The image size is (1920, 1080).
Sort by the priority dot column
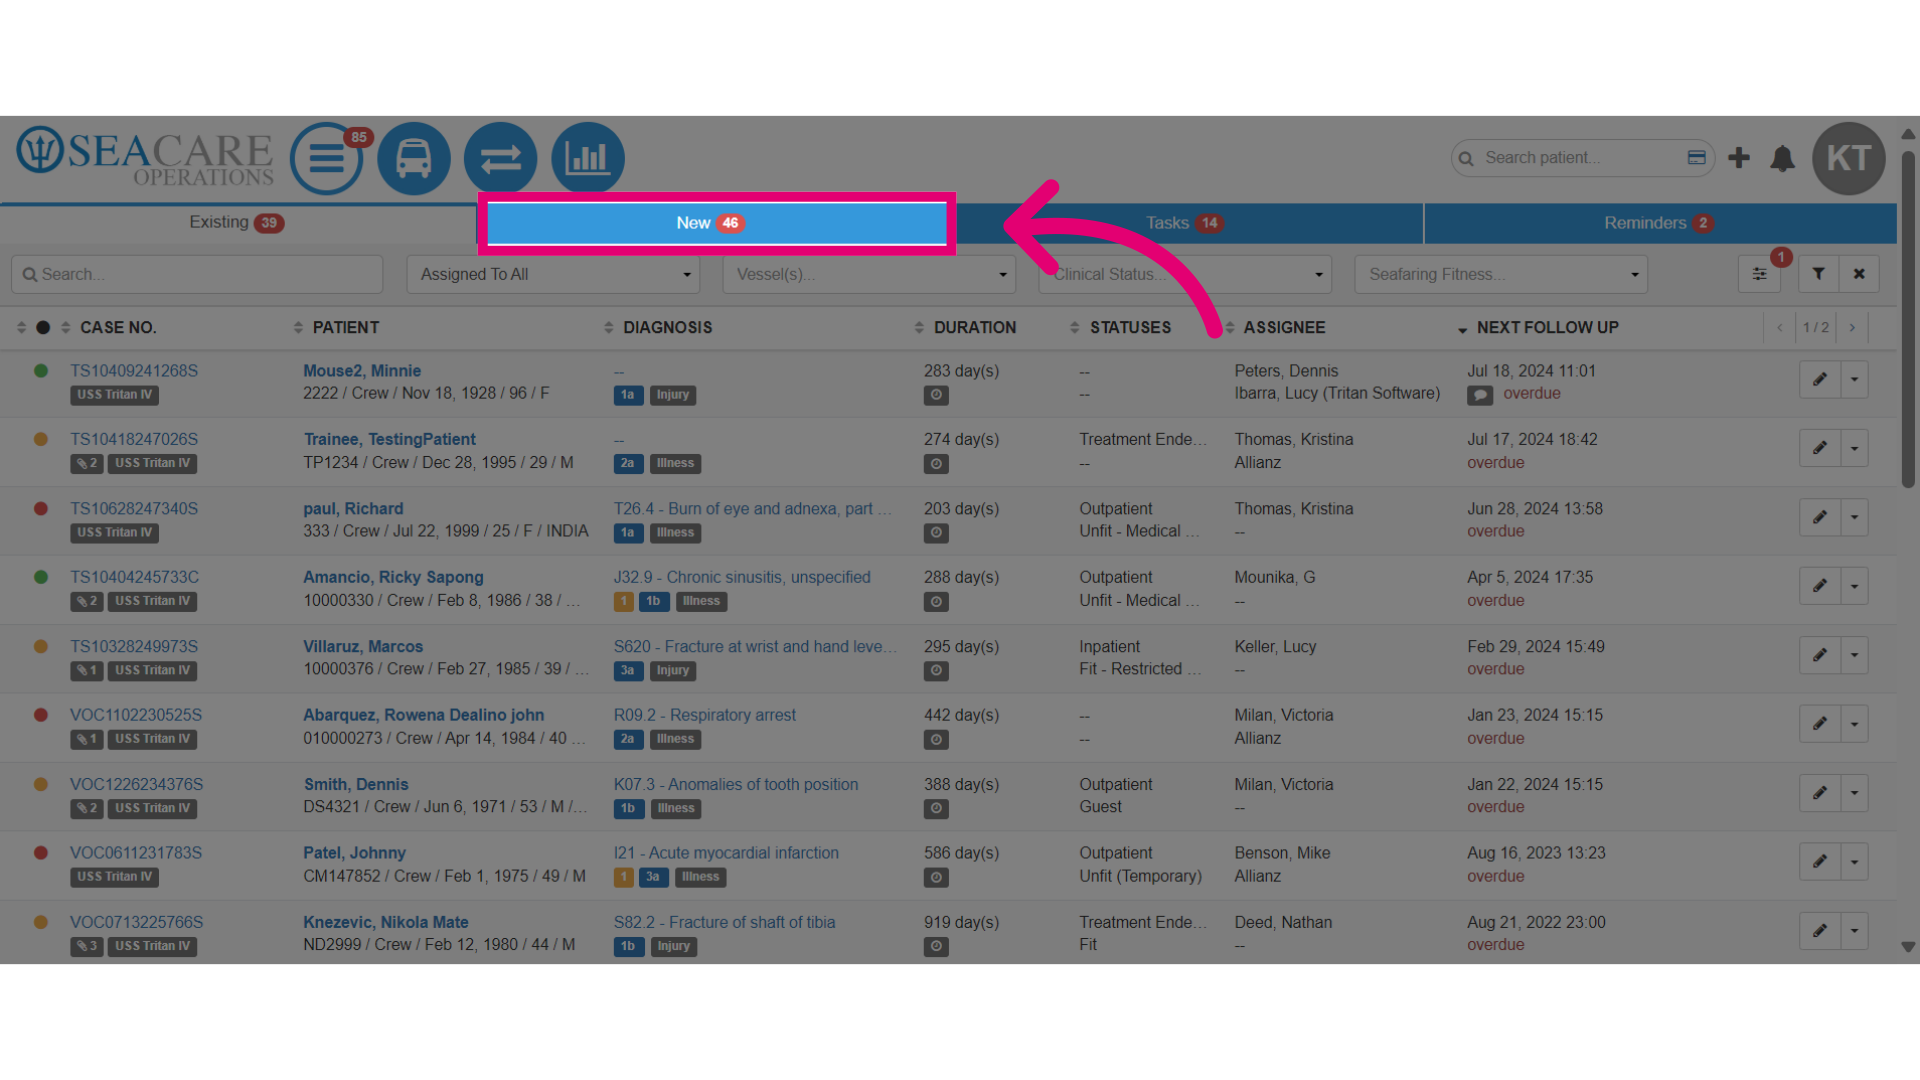point(43,327)
